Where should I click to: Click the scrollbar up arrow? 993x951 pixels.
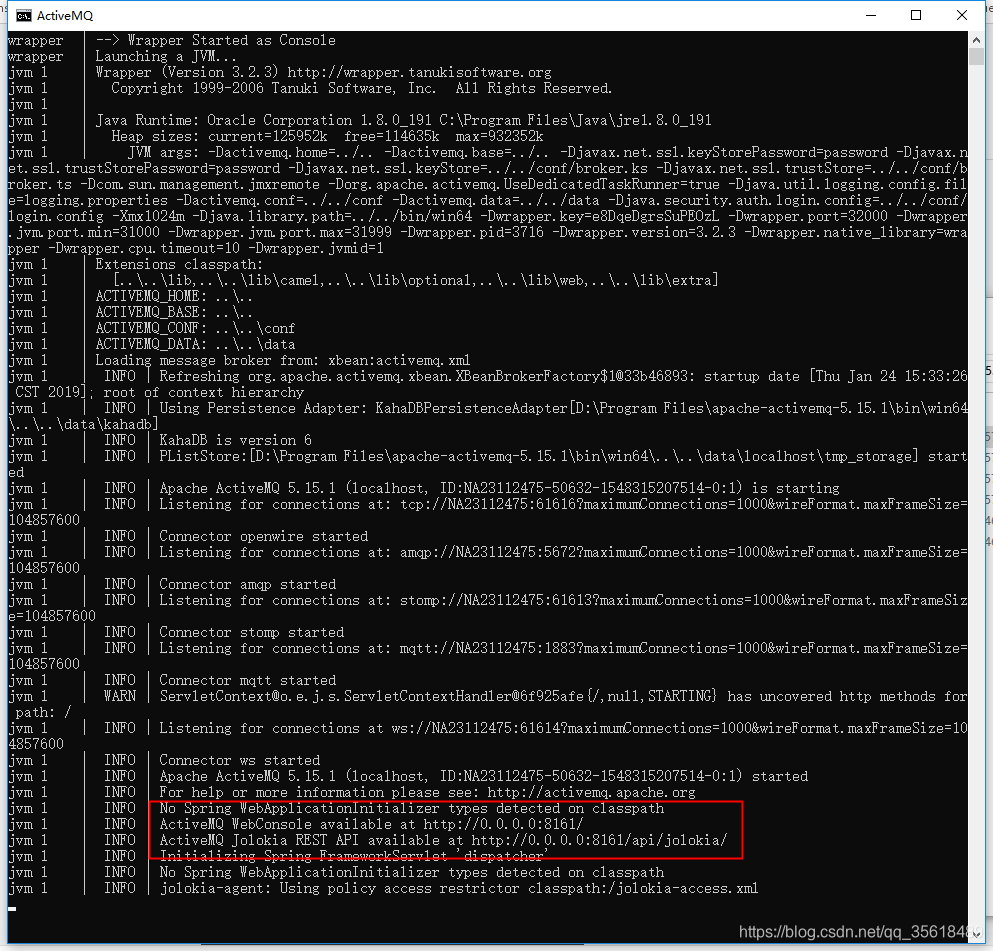976,39
